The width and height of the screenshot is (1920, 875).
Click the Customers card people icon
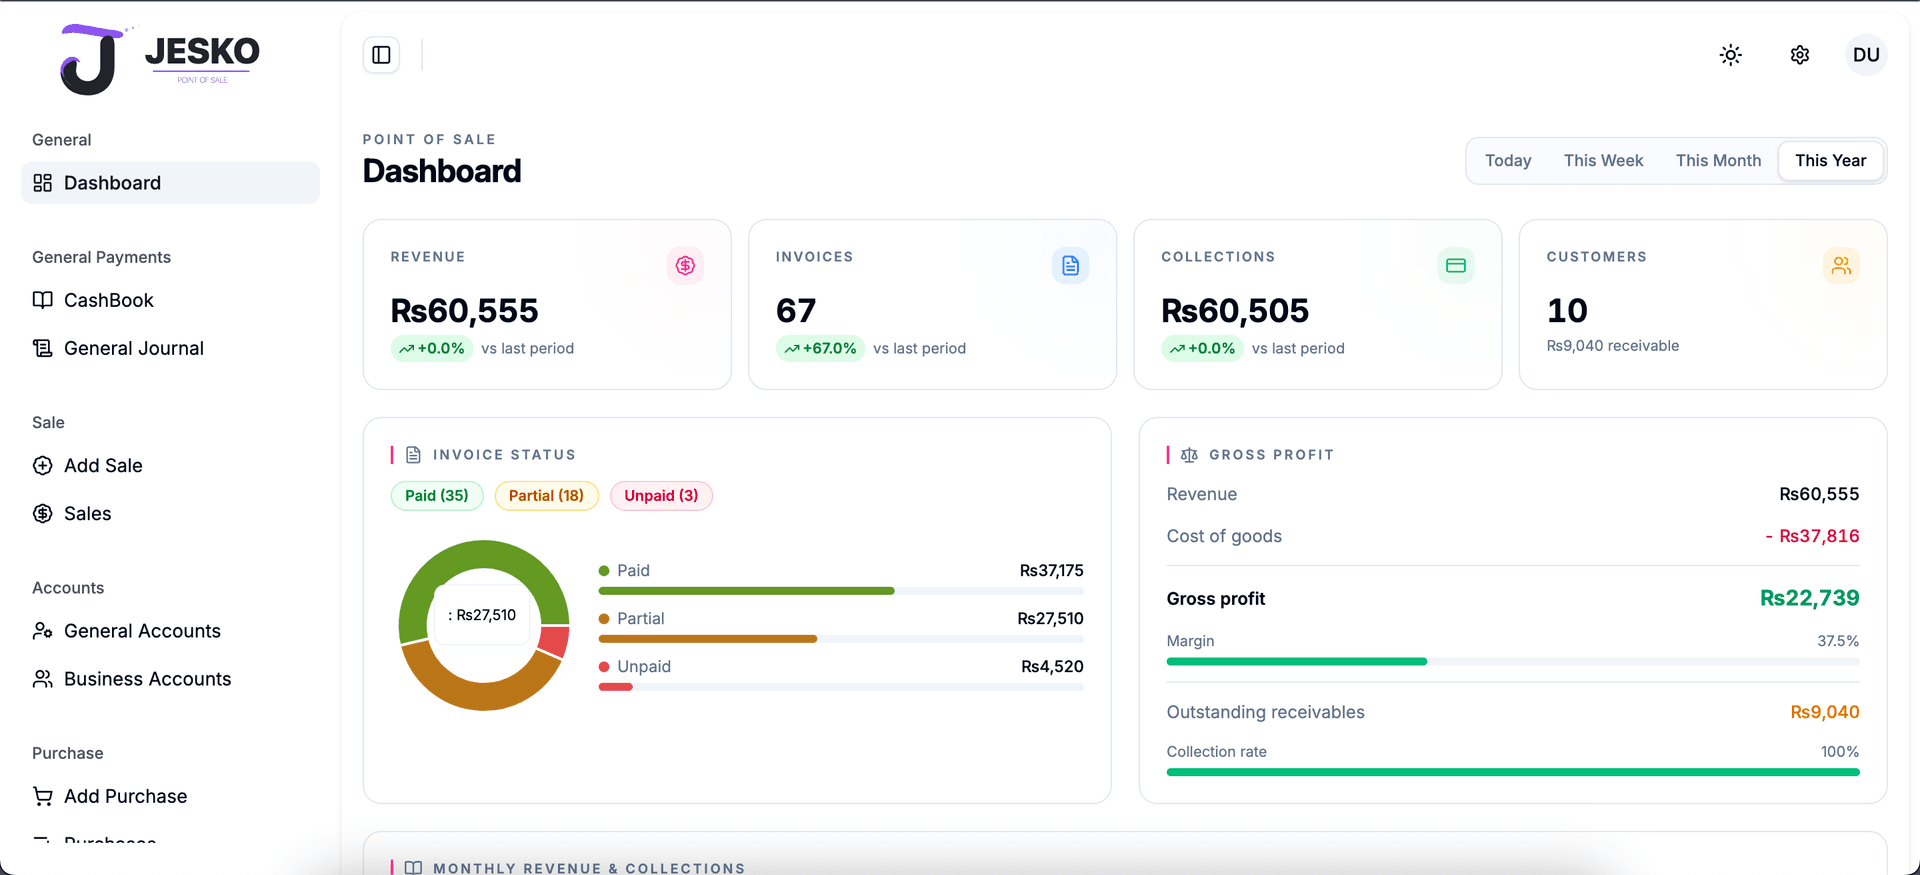pos(1841,265)
